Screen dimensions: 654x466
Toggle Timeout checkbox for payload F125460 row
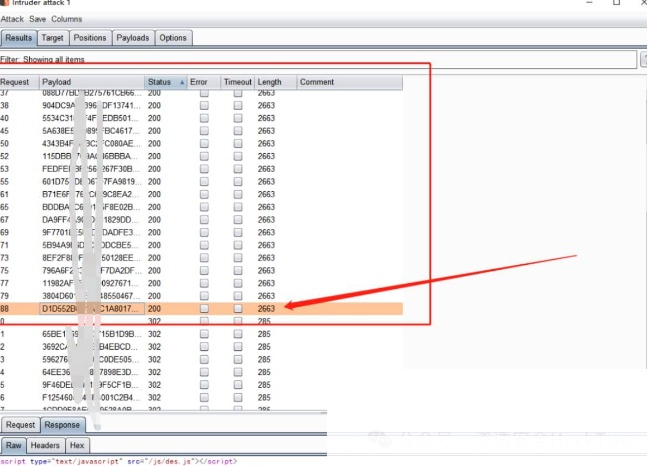[238, 398]
